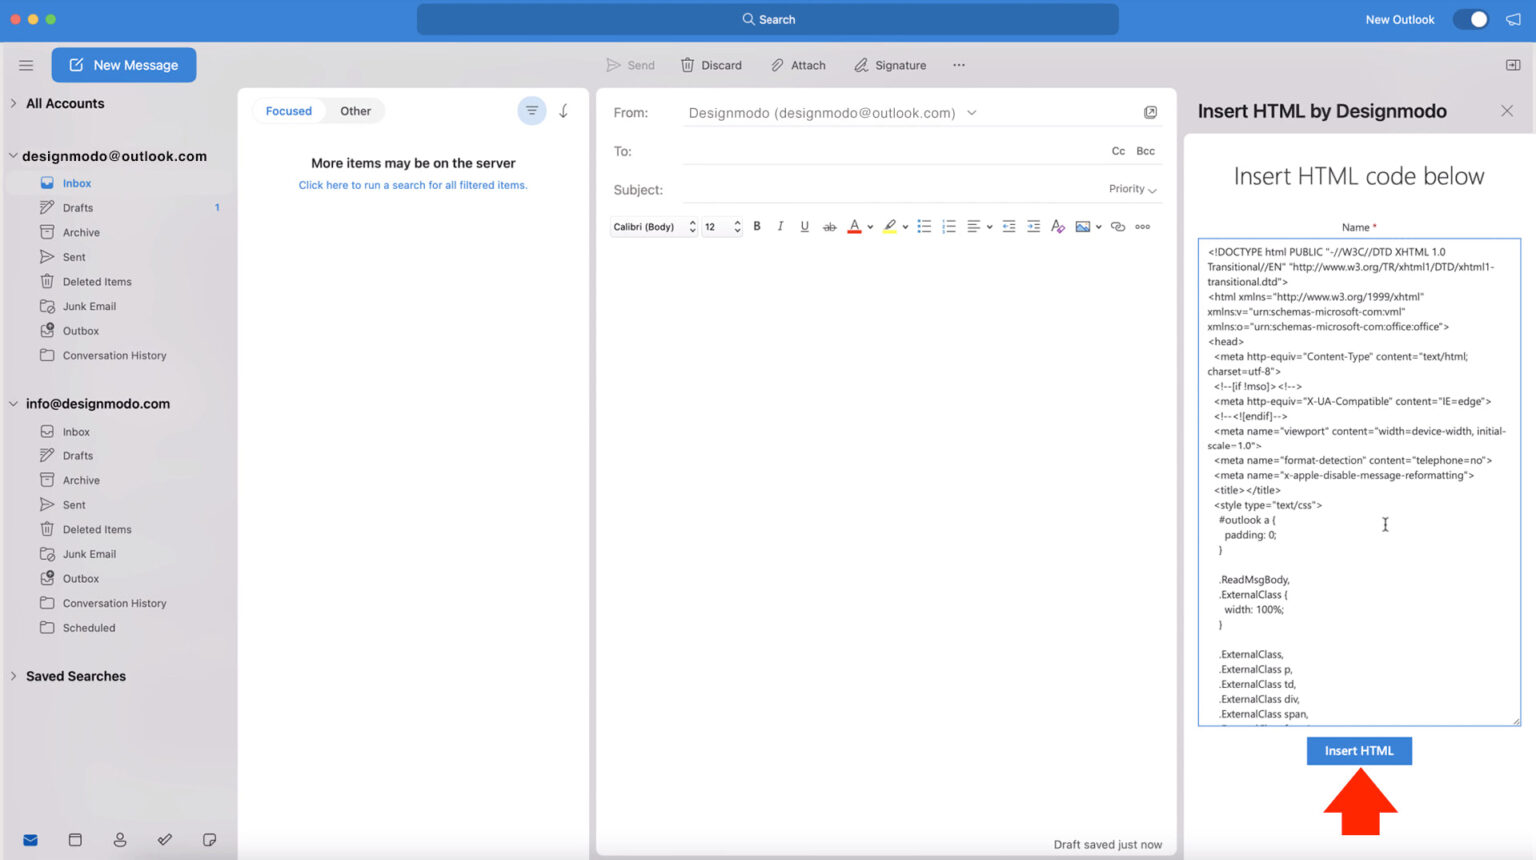This screenshot has height=860, width=1536.
Task: Switch to the Other inbox tab
Action: pyautogui.click(x=355, y=111)
